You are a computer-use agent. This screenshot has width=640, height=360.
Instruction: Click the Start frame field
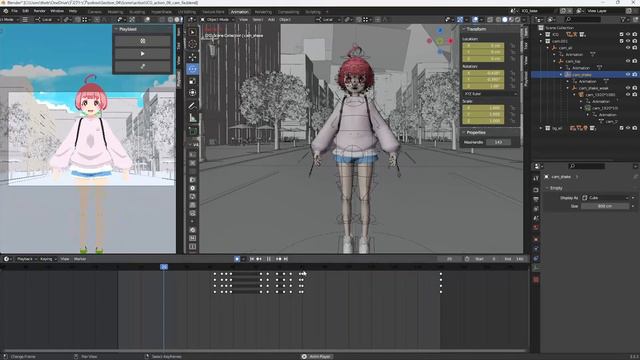(486, 259)
